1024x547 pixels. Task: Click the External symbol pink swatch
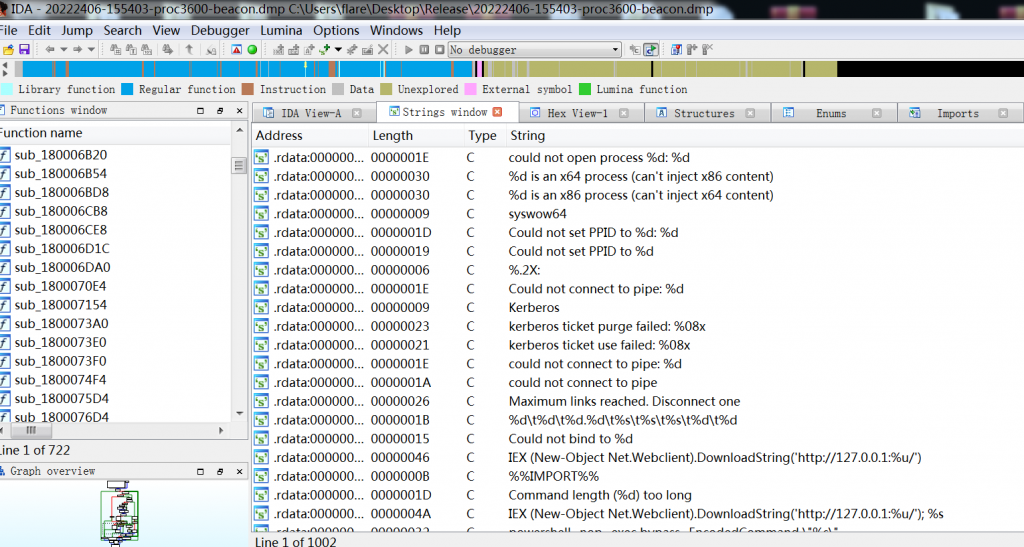click(x=470, y=89)
